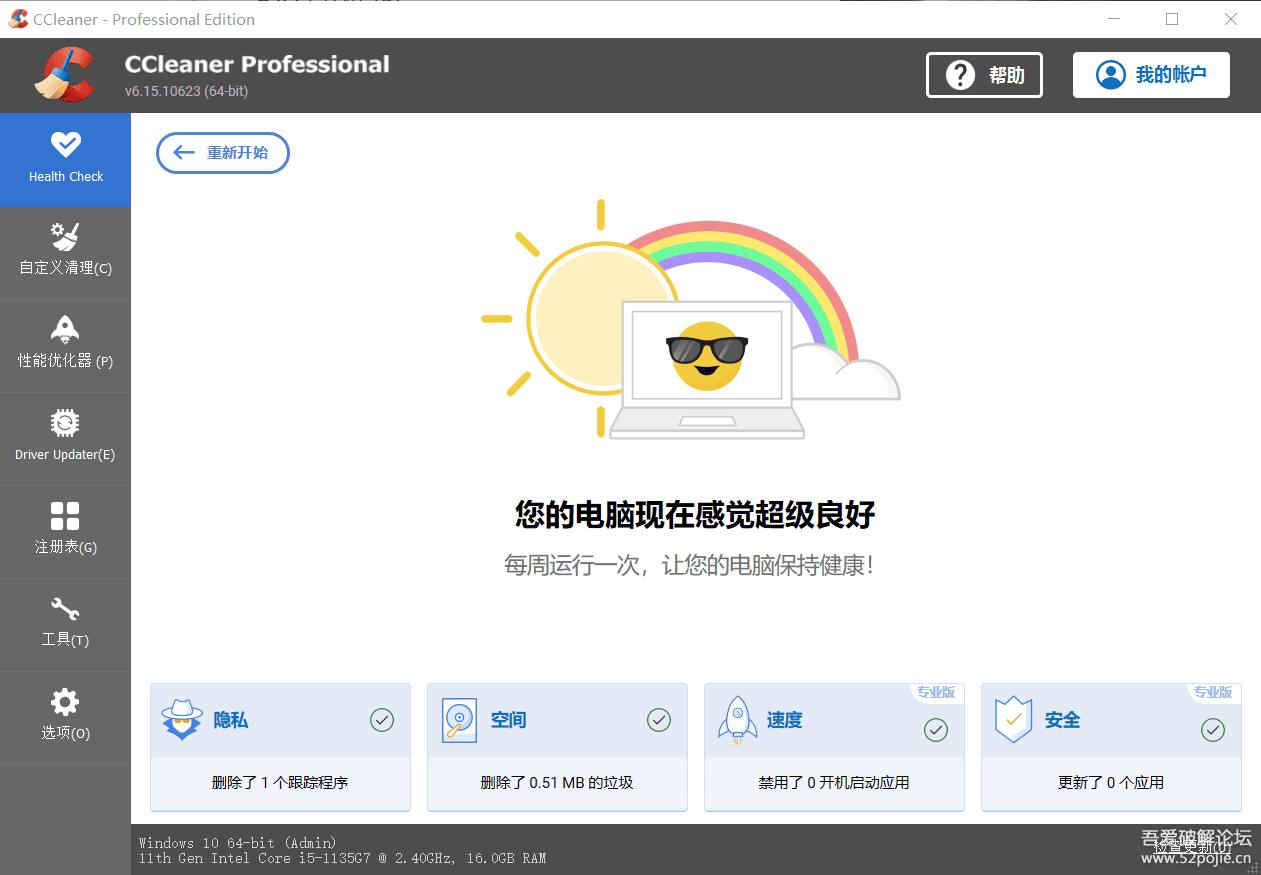Click the 您的电脑现在感觉超级良好 headline

tap(695, 515)
